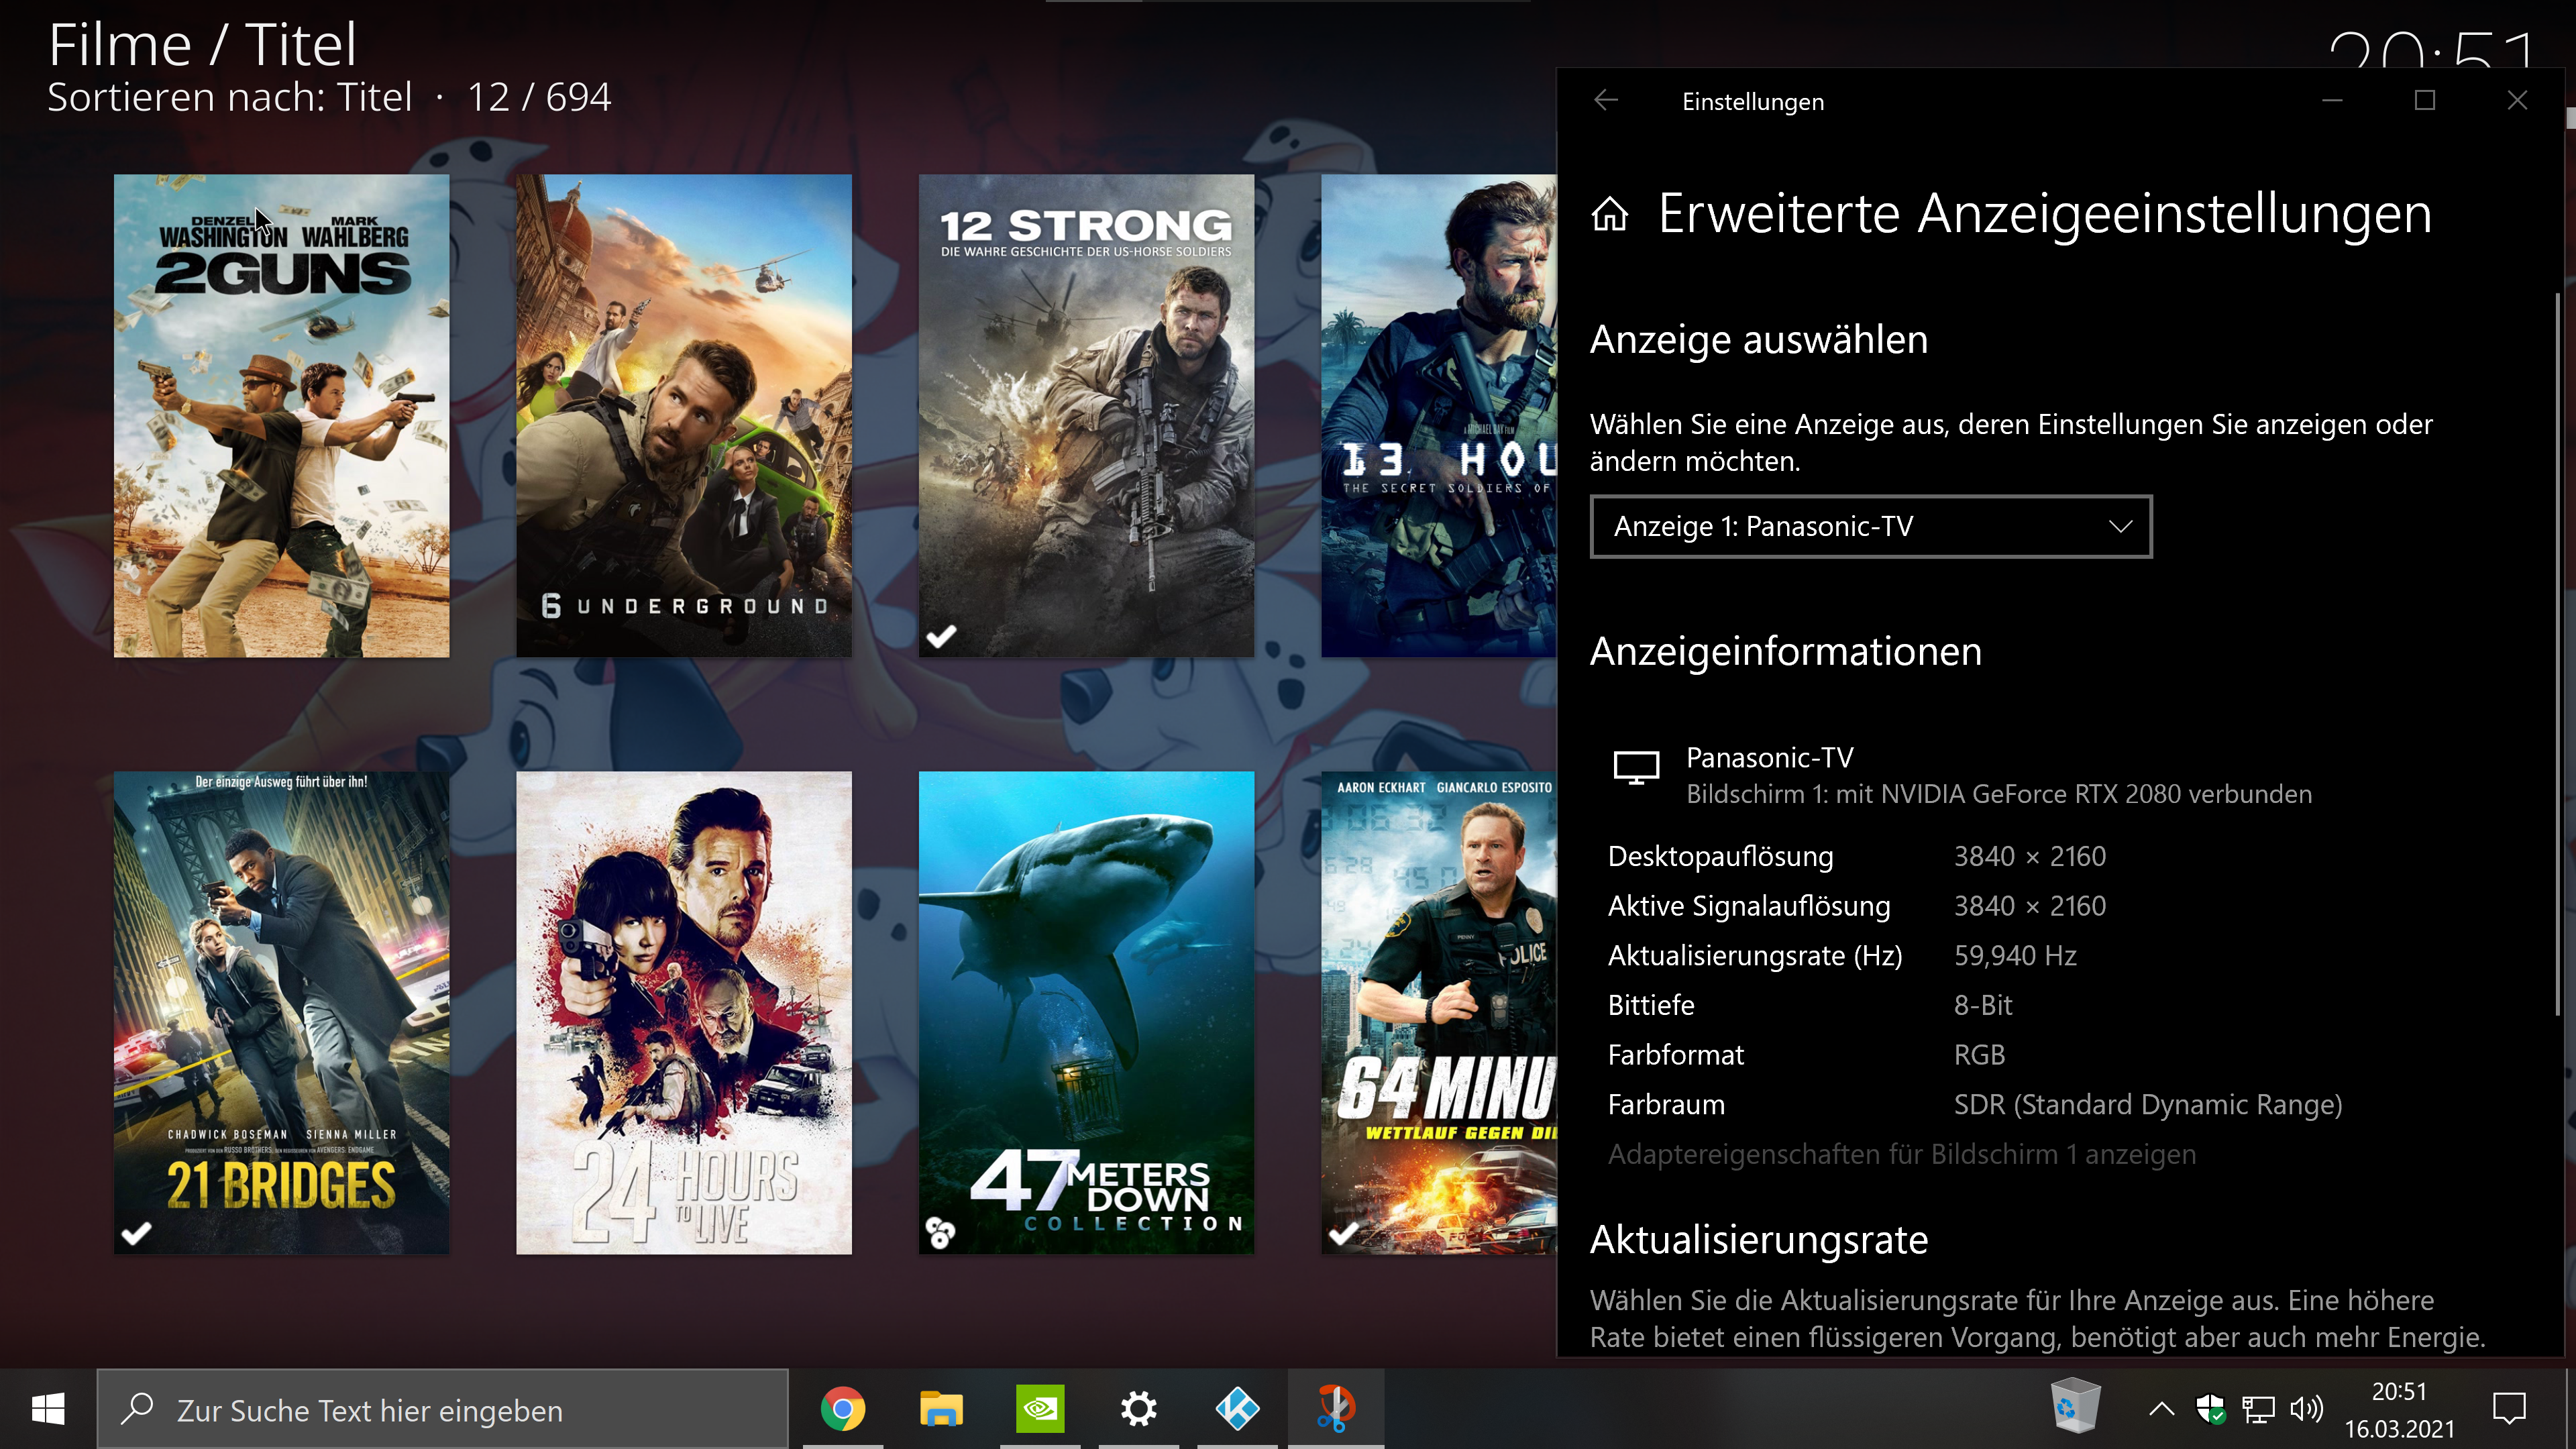The height and width of the screenshot is (1449, 2576).
Task: Expand the Anzeige 1: Panasonic-TV dropdown
Action: (1870, 526)
